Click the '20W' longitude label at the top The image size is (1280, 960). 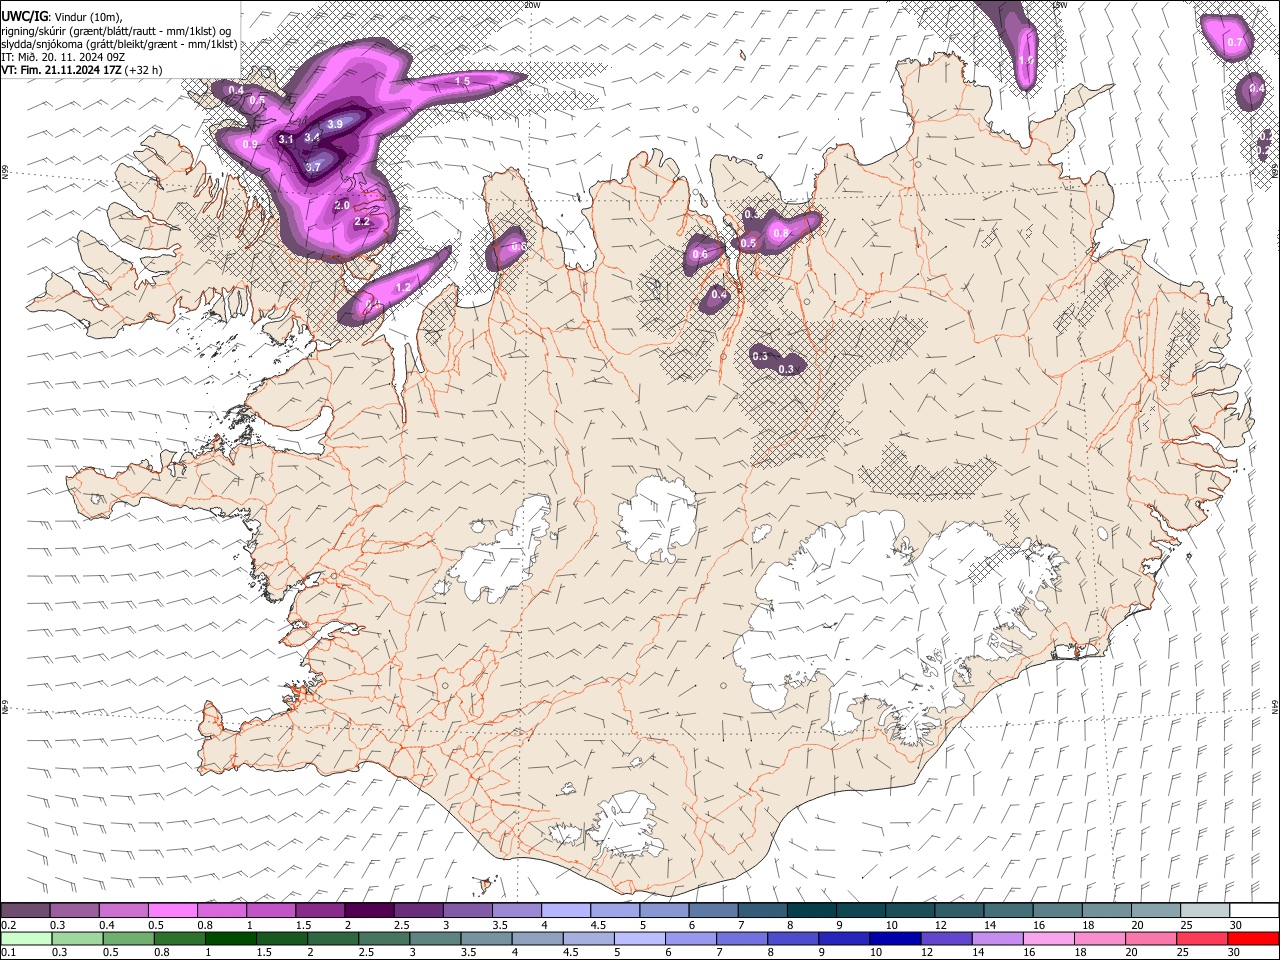point(532,5)
